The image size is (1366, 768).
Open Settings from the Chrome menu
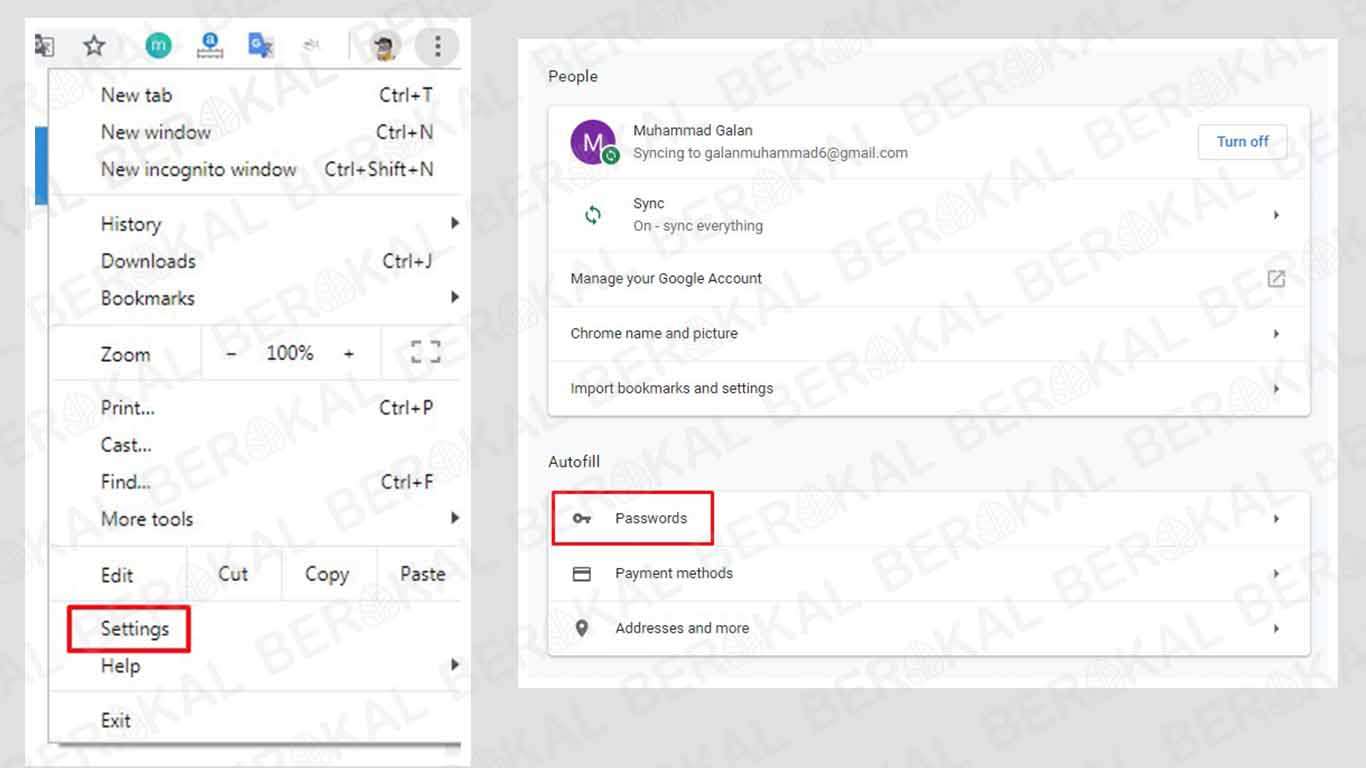[135, 629]
